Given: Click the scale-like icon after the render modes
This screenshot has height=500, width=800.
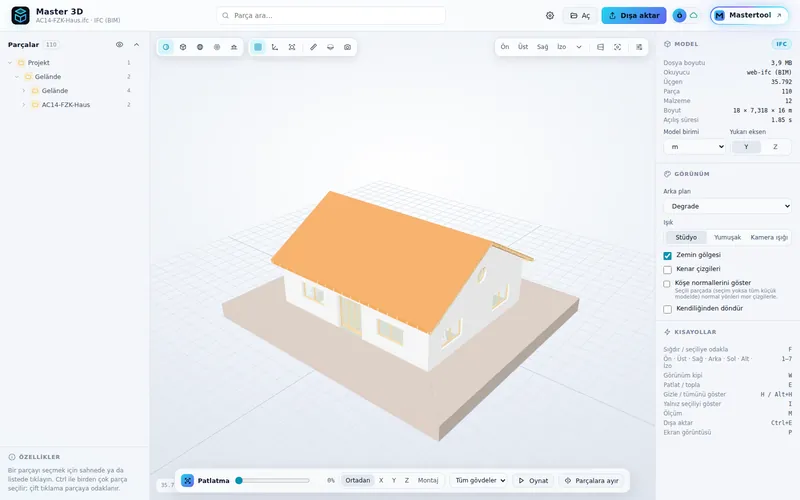Looking at the screenshot, I should point(234,47).
